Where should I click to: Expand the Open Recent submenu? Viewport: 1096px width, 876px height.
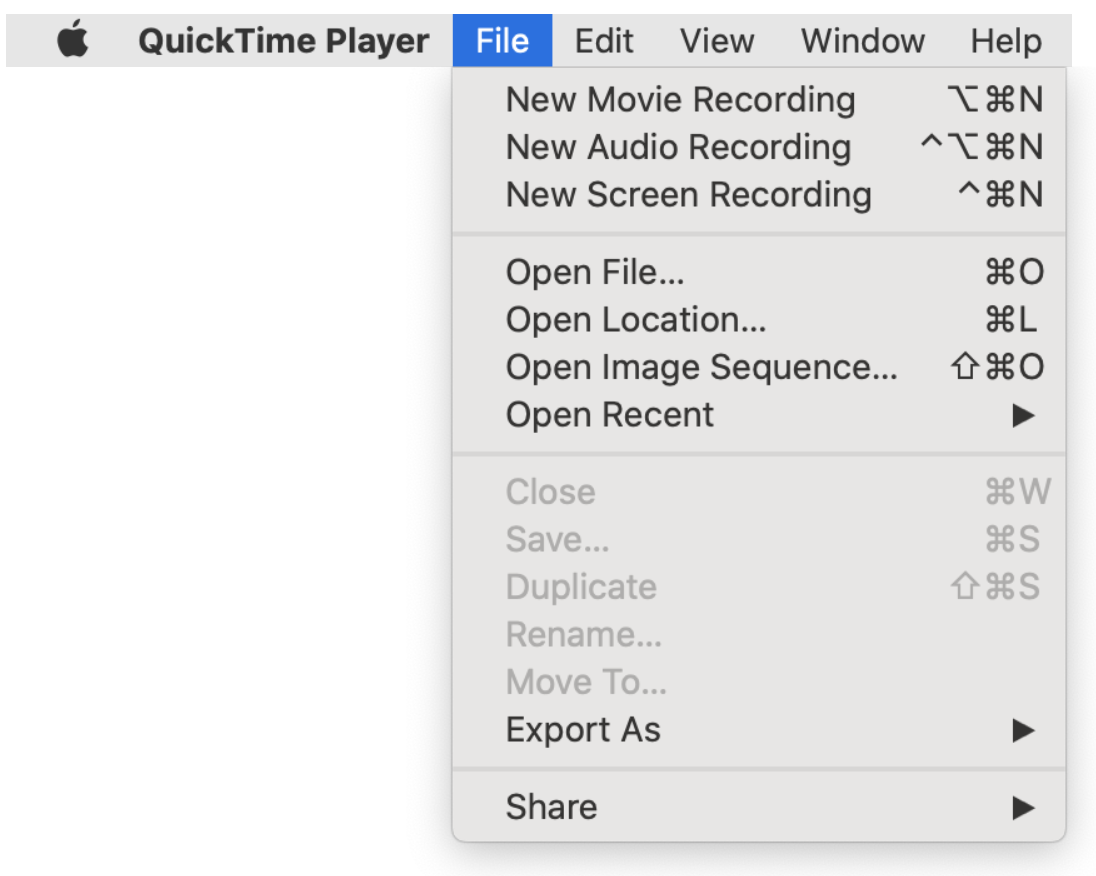(610, 415)
